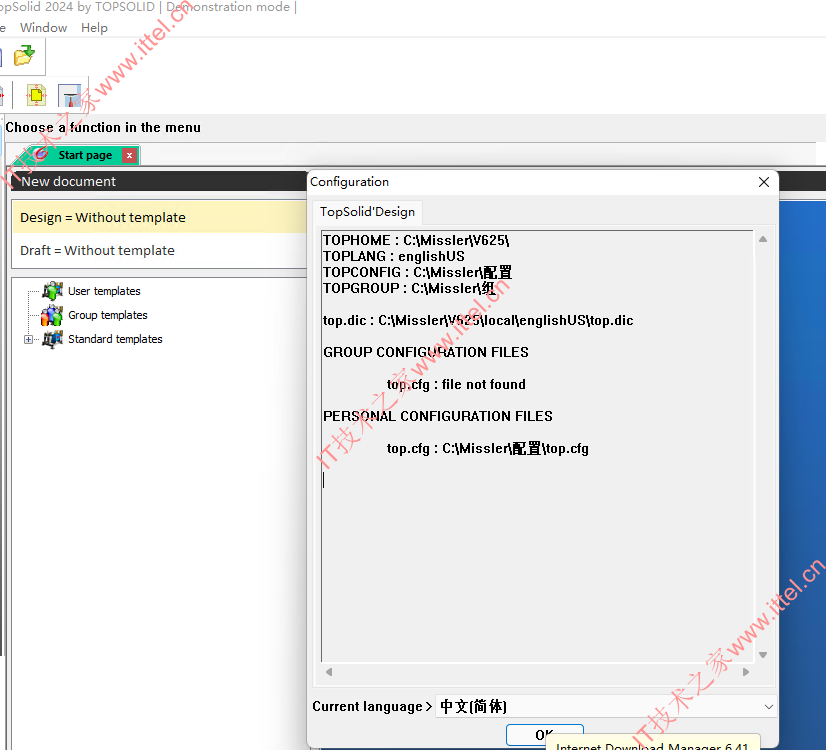Select Draft = Without template
Screen dimensions: 826x750
point(159,250)
